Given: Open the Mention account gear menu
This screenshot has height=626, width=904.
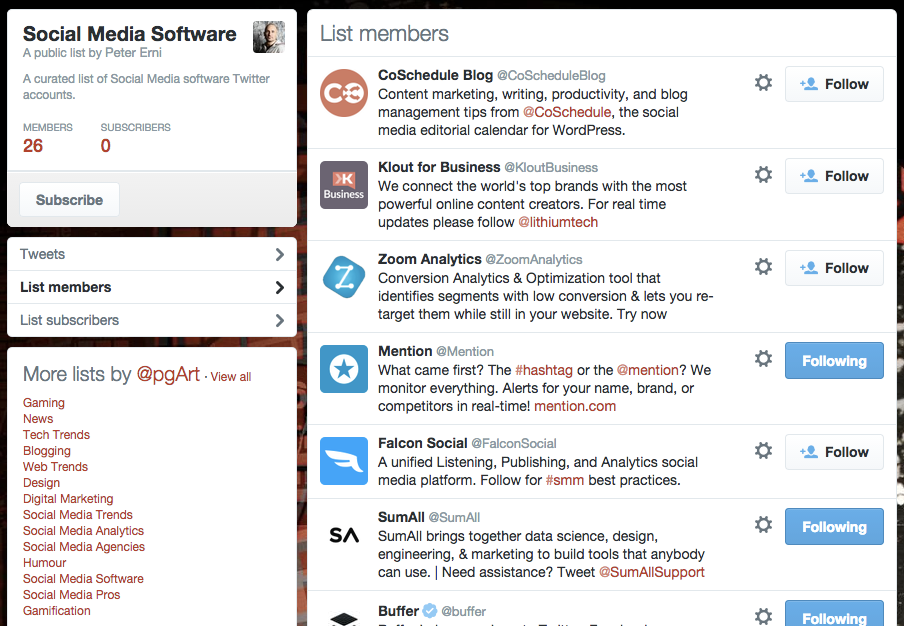Looking at the screenshot, I should pos(763,359).
